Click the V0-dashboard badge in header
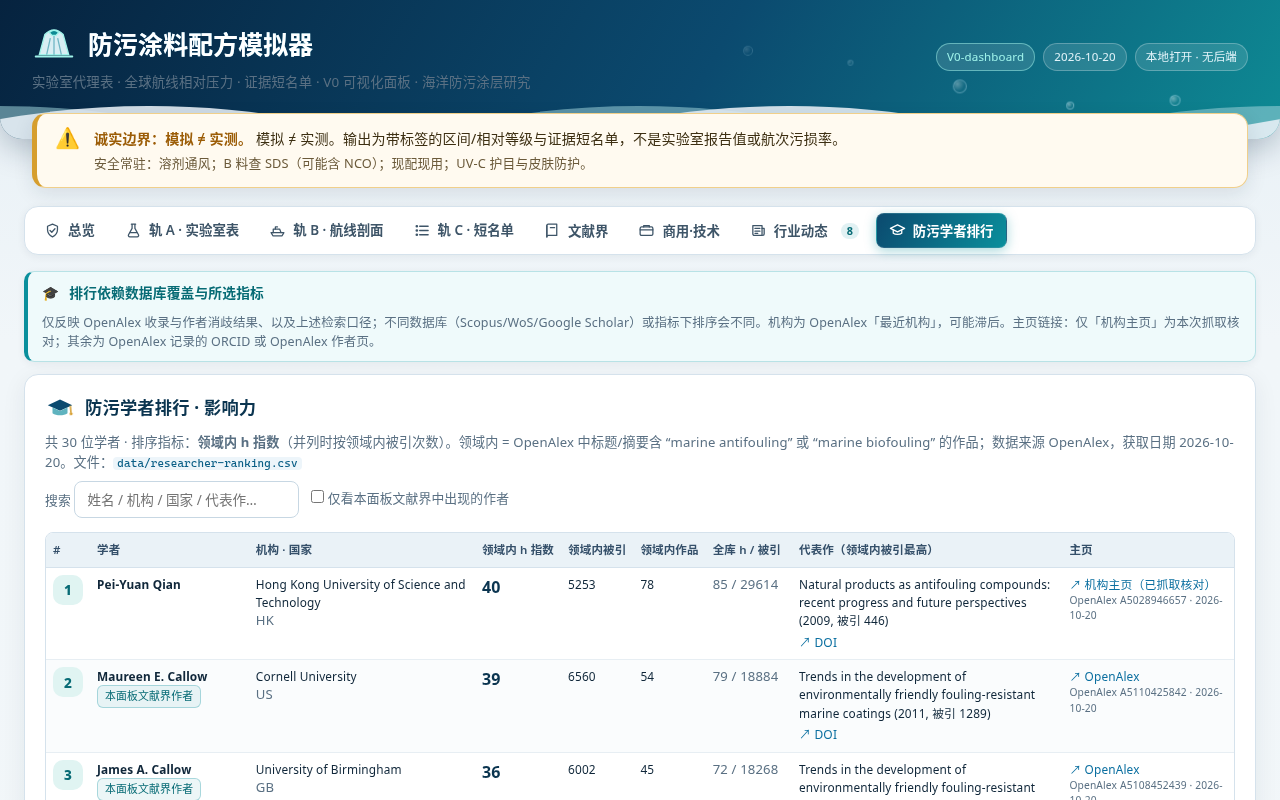Image resolution: width=1280 pixels, height=800 pixels. coord(985,57)
